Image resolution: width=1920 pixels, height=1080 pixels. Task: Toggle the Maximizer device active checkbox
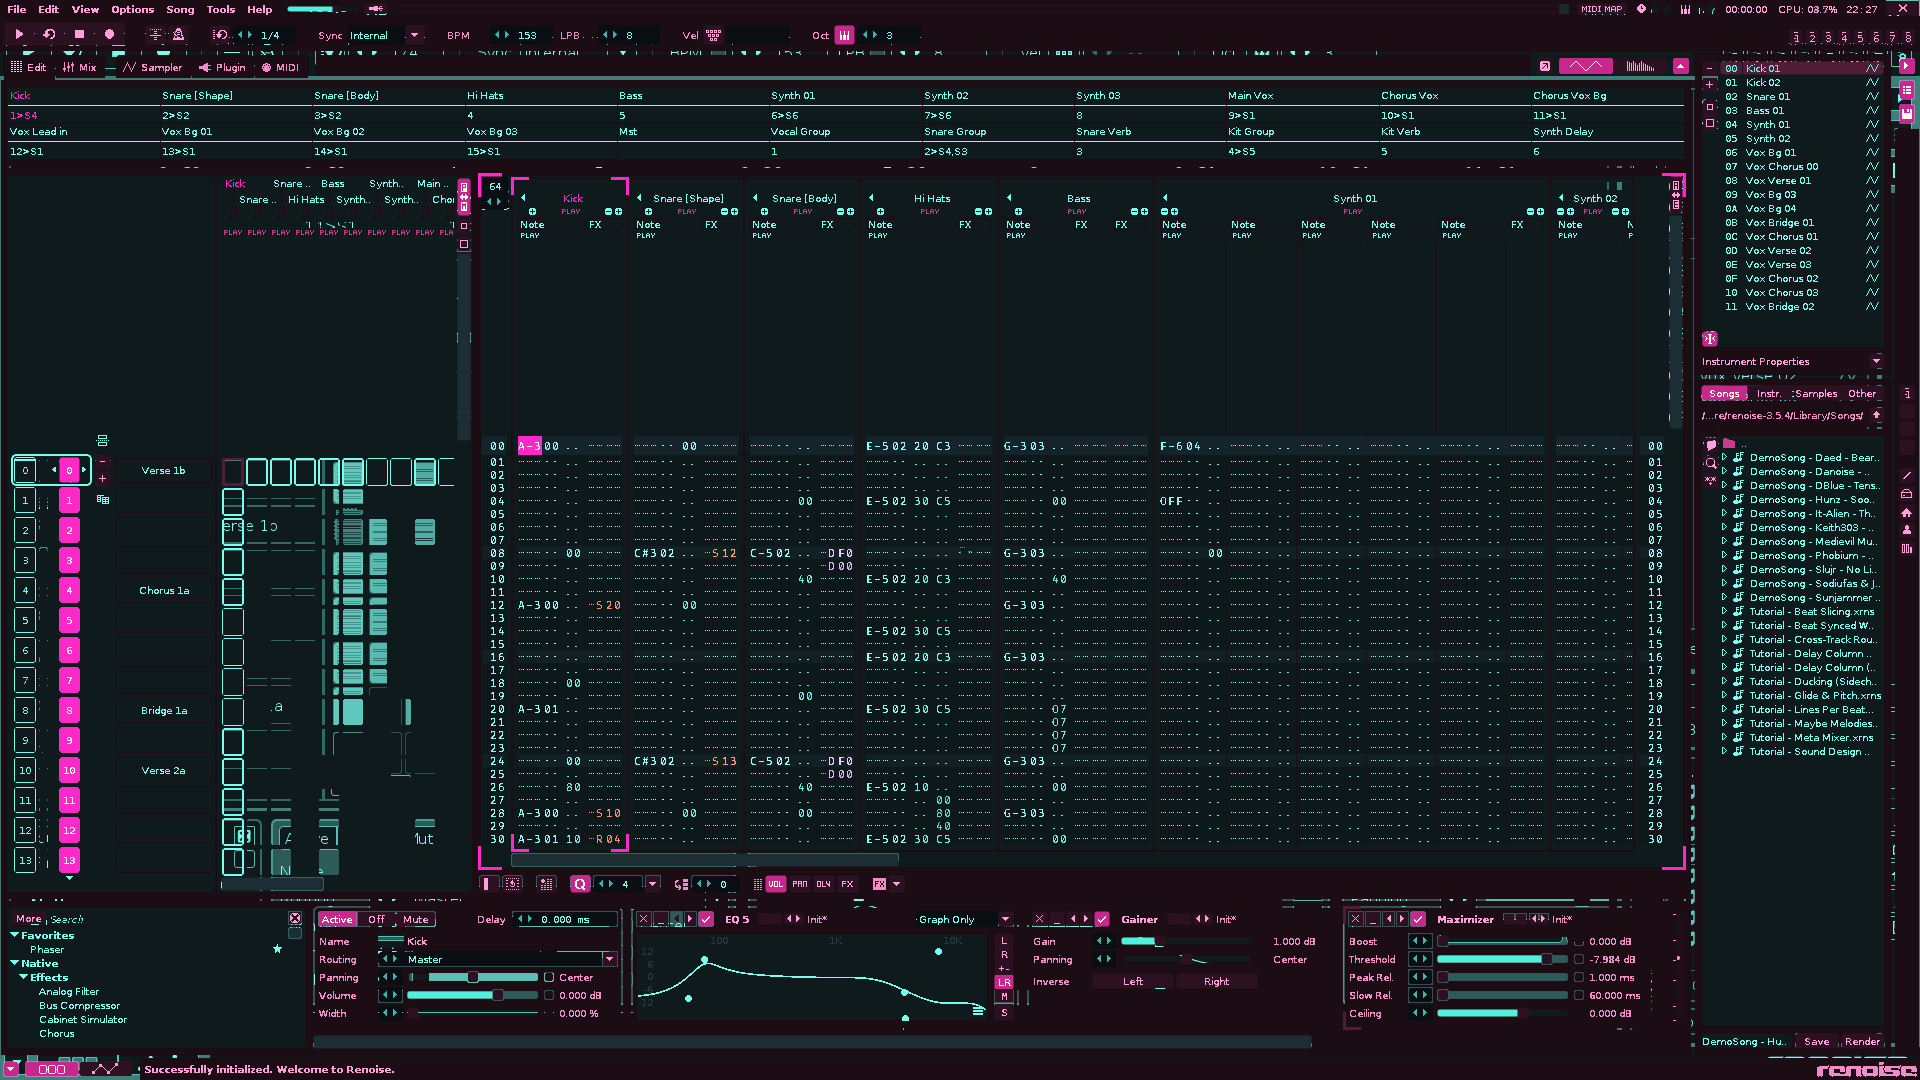point(1418,919)
